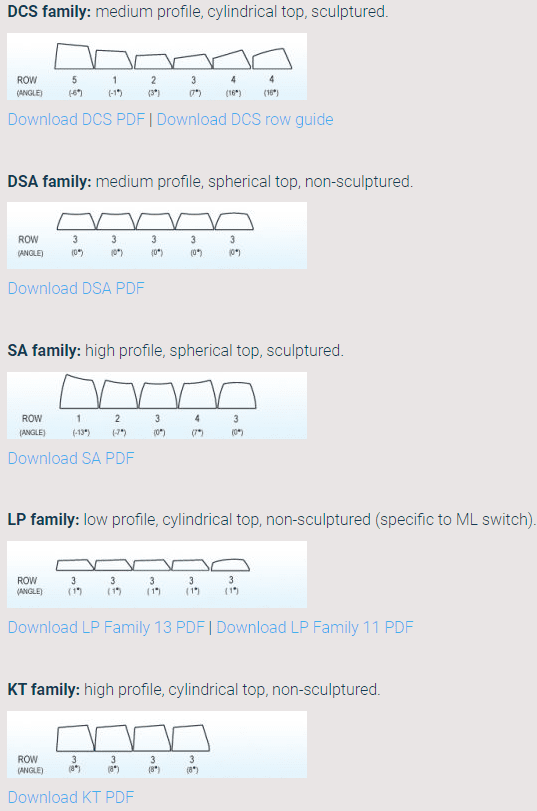Click the DSA family profile diagram
The image size is (537, 811).
157,236
